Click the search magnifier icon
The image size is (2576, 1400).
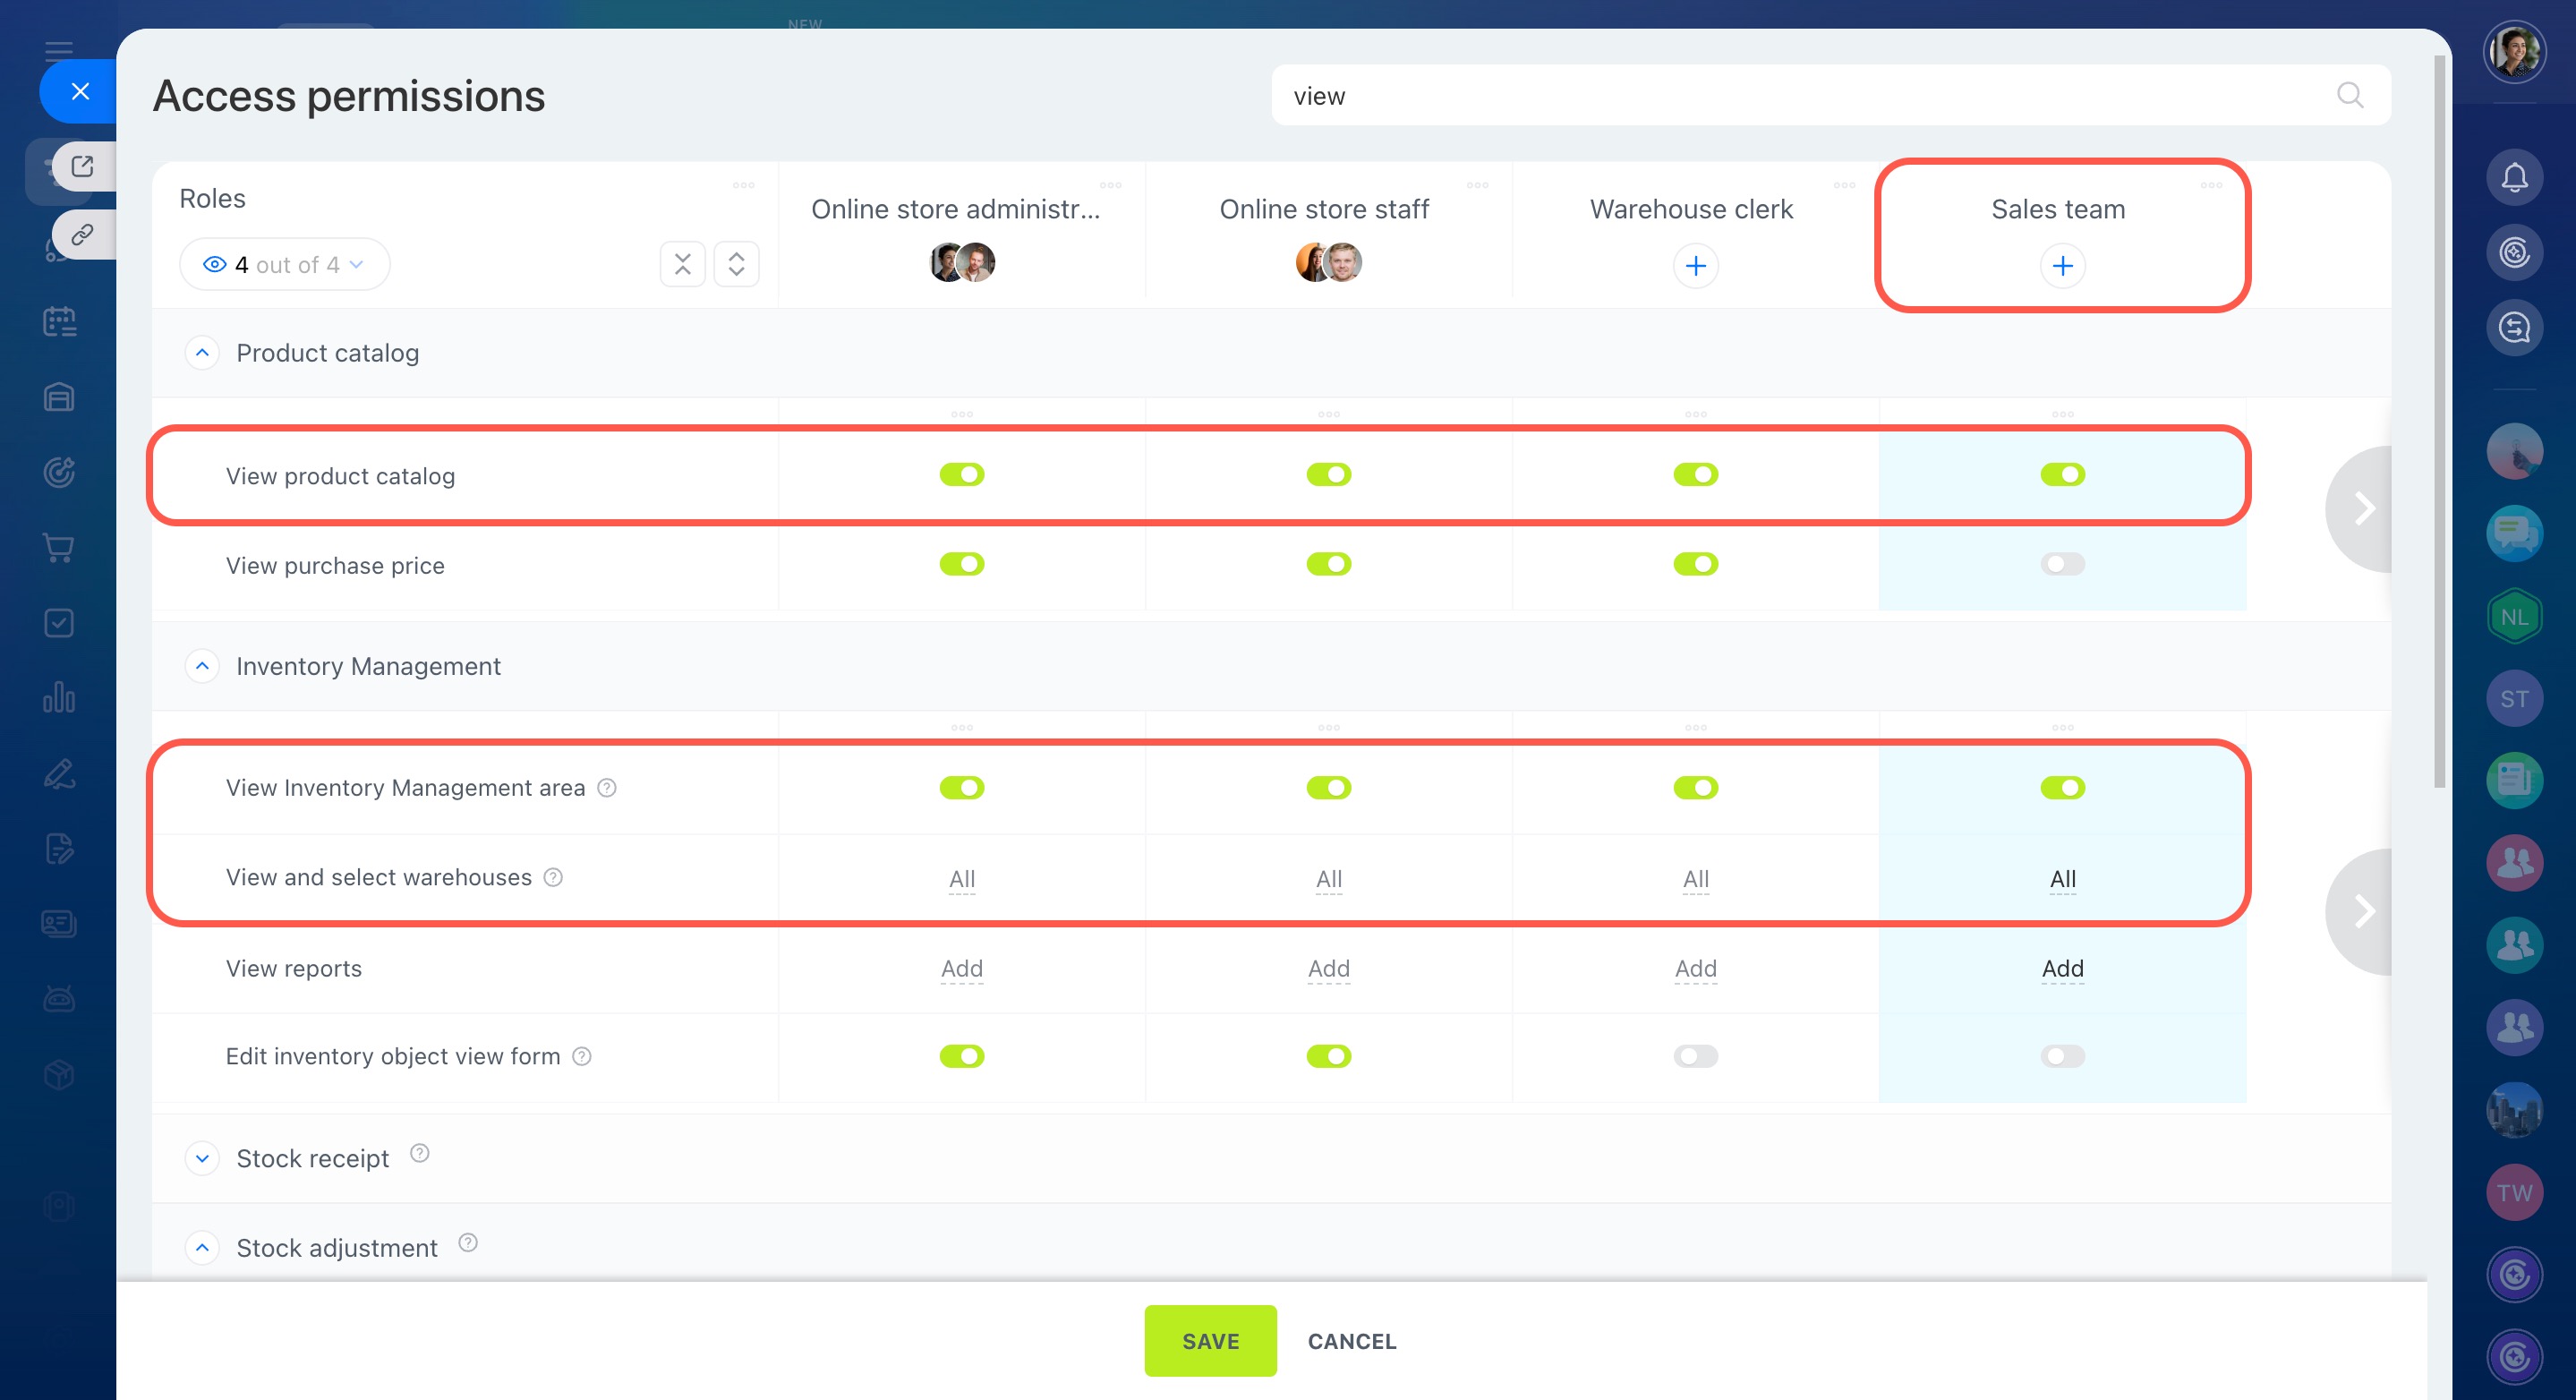(x=2349, y=95)
